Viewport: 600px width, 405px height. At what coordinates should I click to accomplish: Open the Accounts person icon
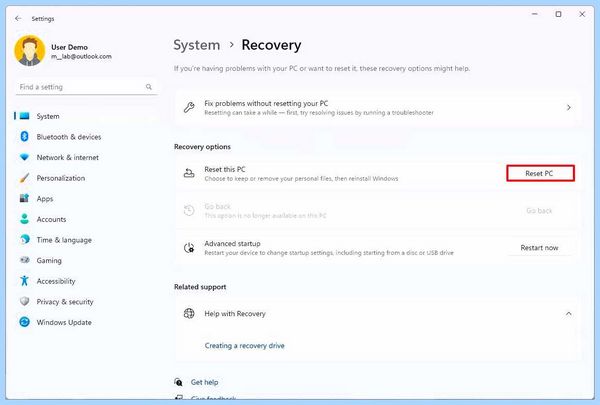tap(24, 219)
